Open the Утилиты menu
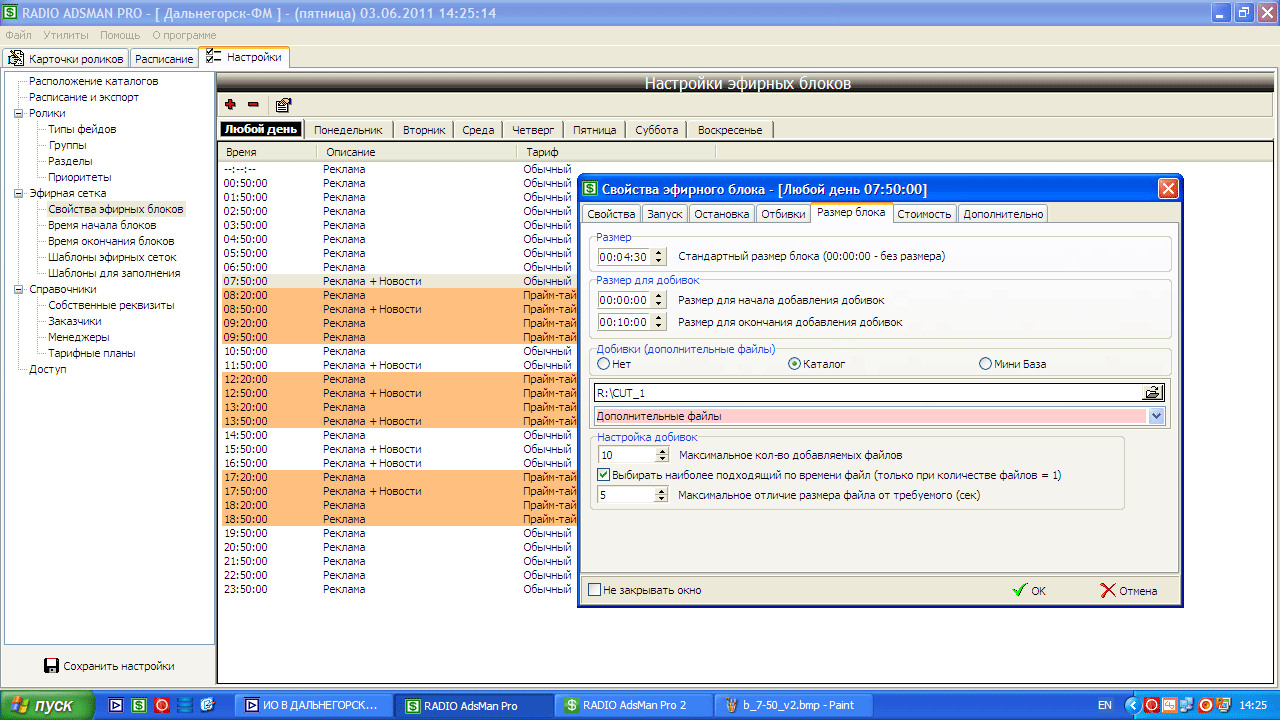This screenshot has width=1280, height=720. click(66, 35)
